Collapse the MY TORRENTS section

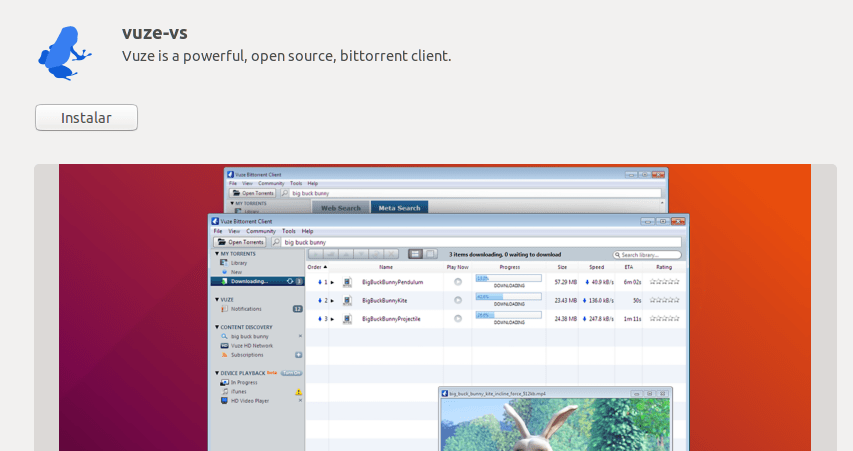pos(217,254)
